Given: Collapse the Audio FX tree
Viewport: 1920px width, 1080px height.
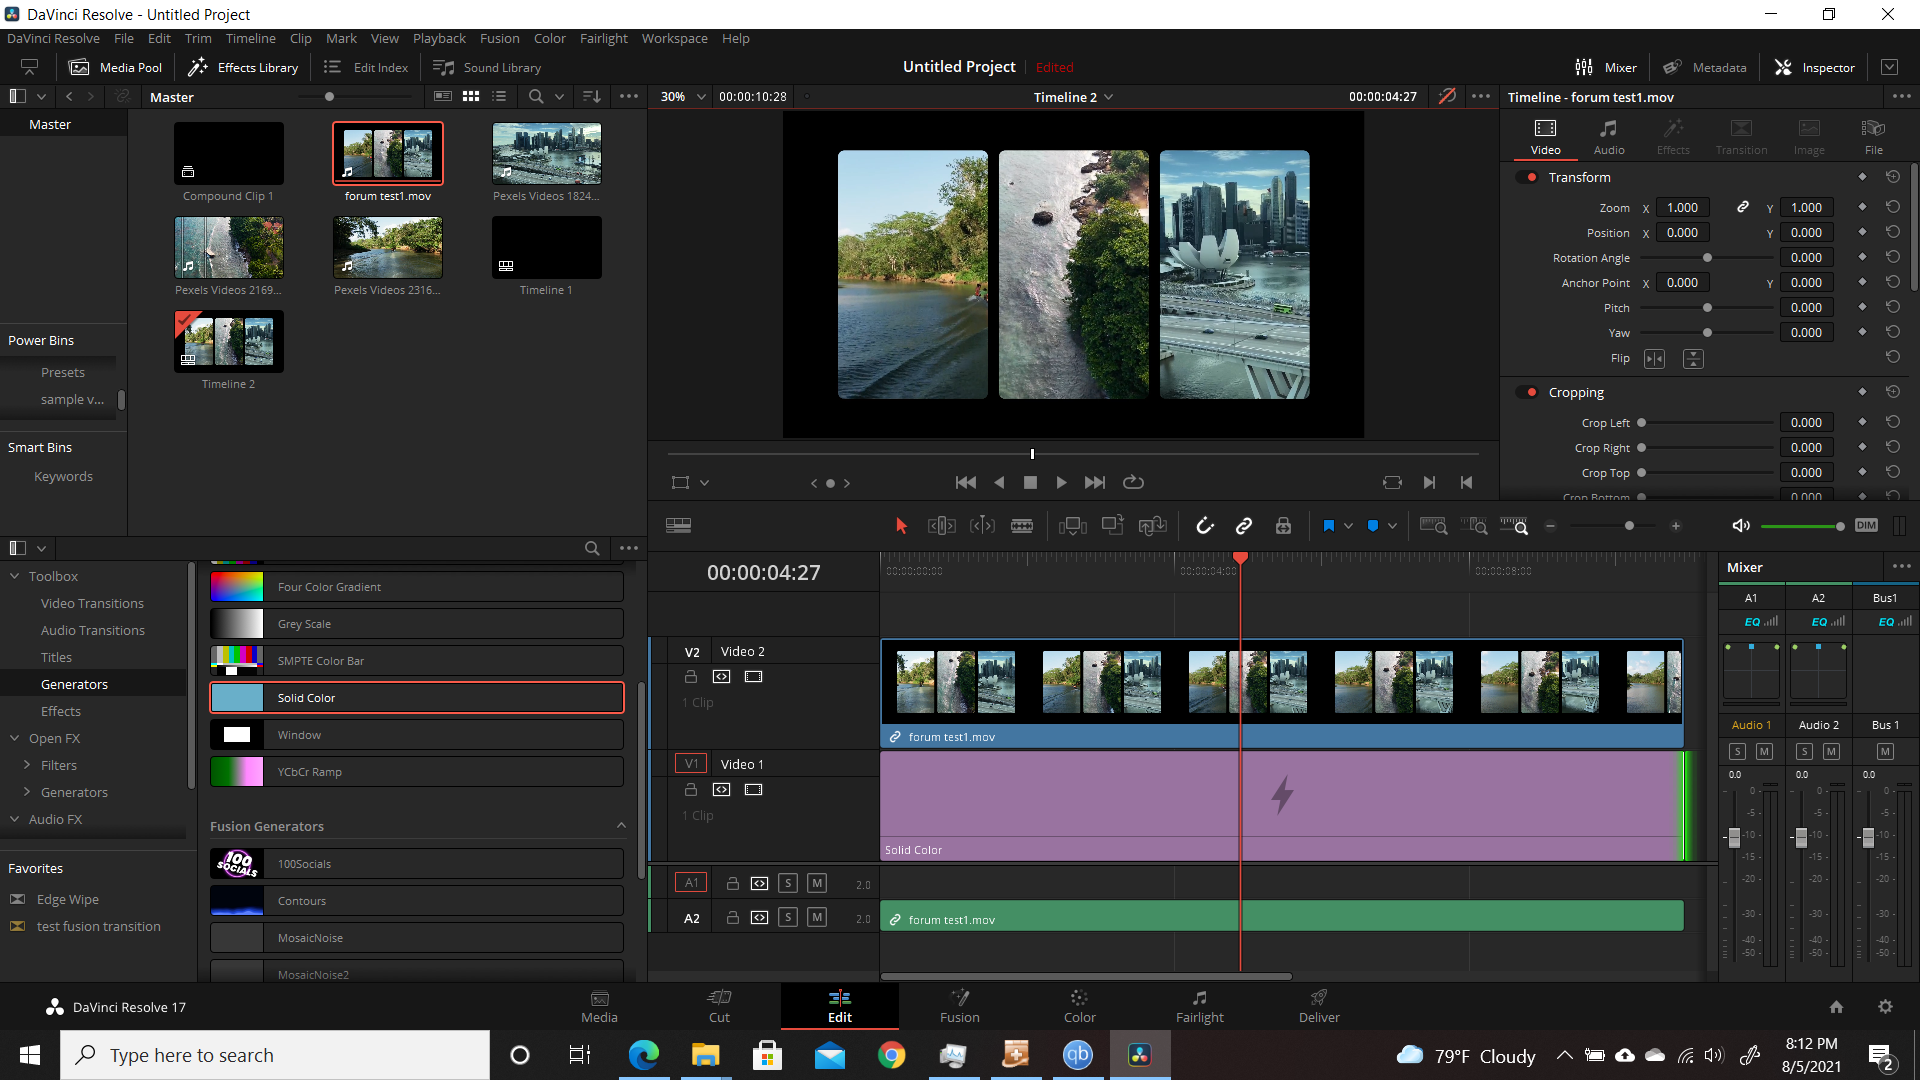Looking at the screenshot, I should click(15, 819).
